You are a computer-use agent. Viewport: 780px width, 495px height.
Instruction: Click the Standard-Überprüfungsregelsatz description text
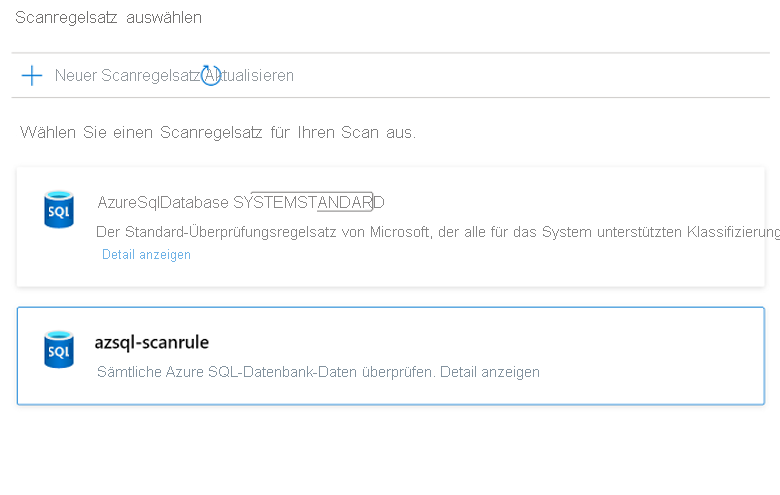pyautogui.click(x=438, y=232)
